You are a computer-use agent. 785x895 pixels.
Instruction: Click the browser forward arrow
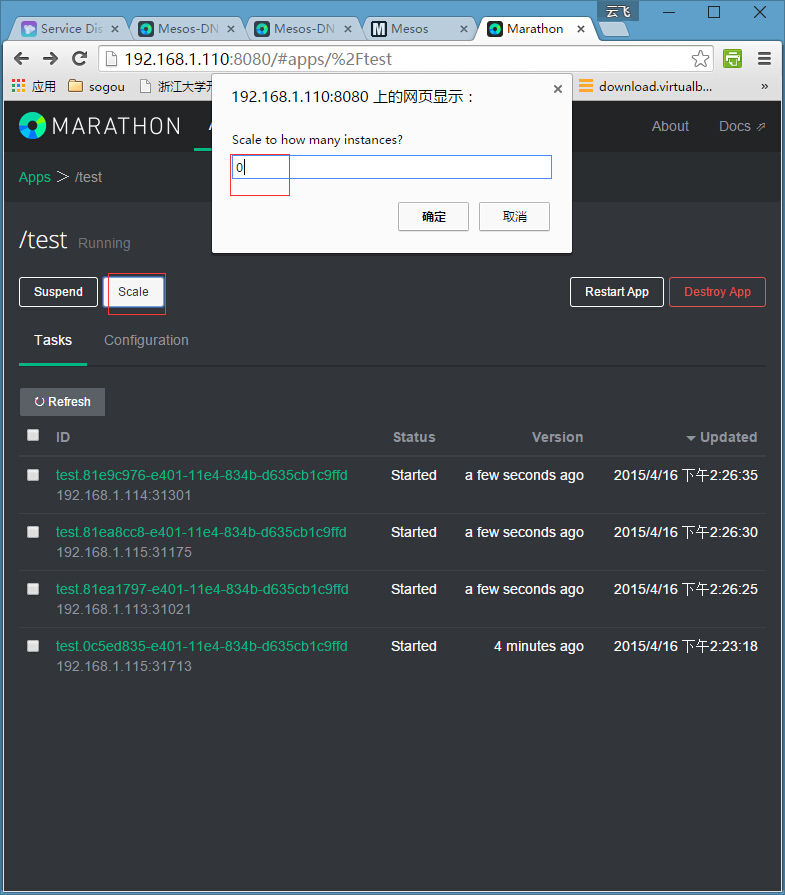click(x=50, y=58)
